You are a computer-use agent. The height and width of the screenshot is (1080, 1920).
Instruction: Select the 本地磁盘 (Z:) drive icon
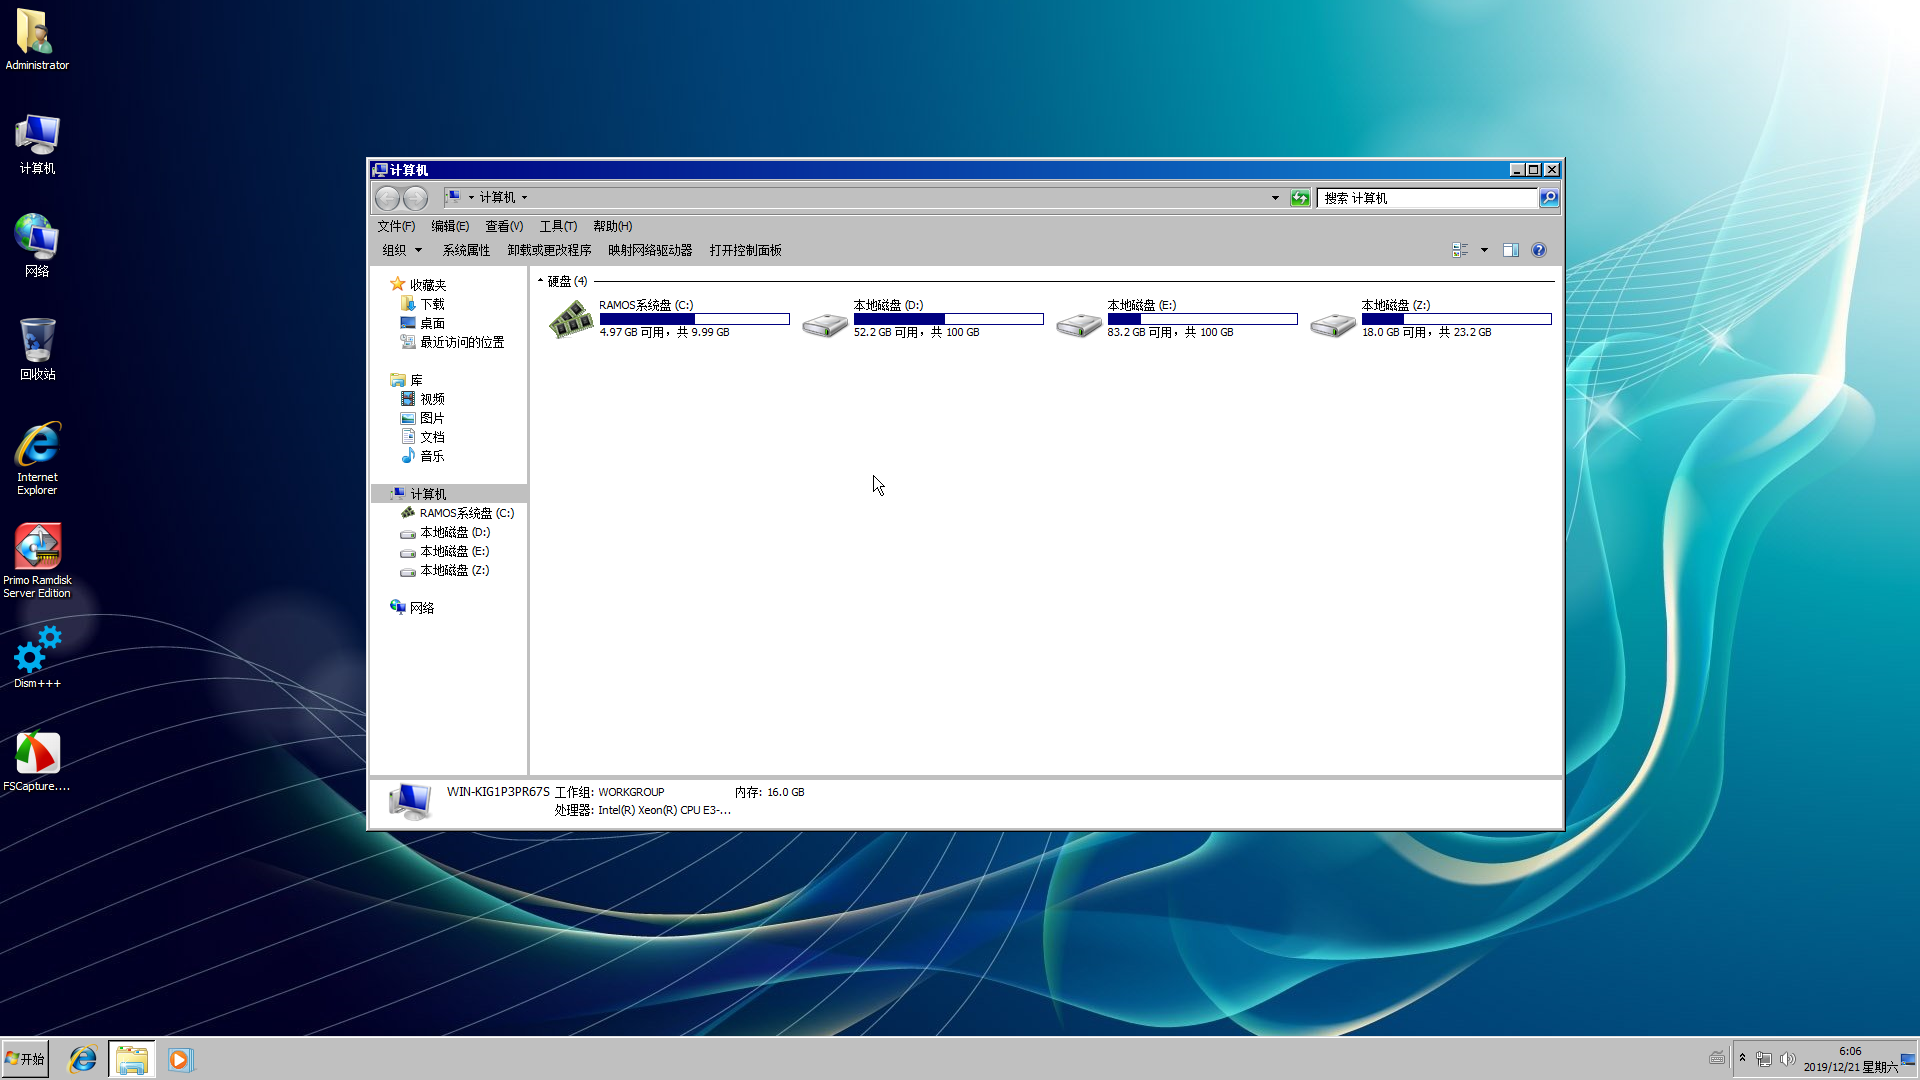[1333, 324]
